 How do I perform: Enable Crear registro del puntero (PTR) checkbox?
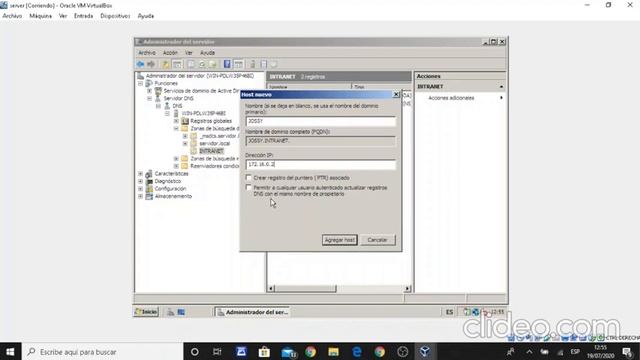tap(249, 178)
